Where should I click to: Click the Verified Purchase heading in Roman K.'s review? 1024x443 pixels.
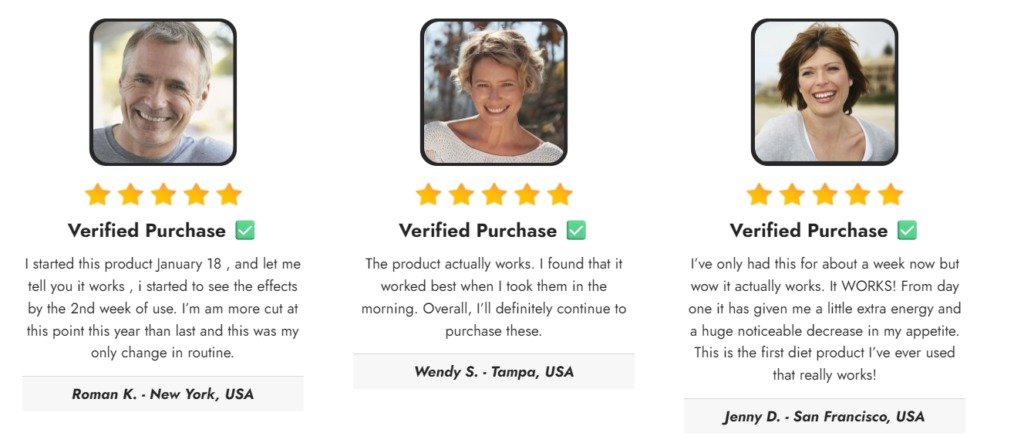click(x=147, y=231)
